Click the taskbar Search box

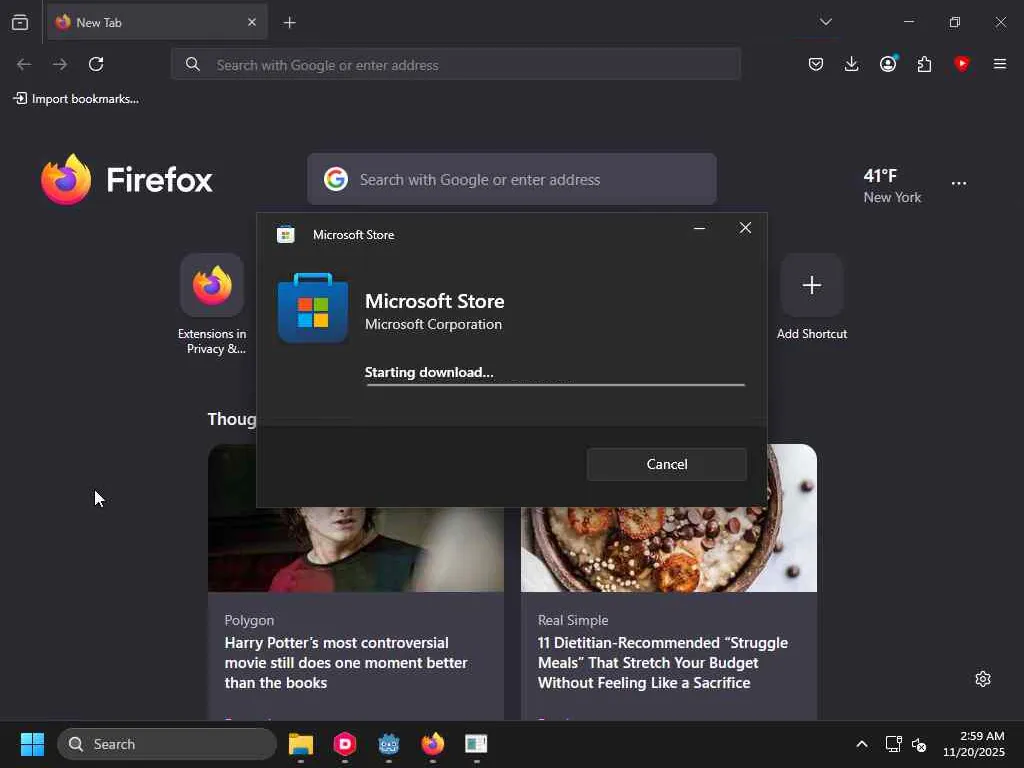(x=167, y=744)
